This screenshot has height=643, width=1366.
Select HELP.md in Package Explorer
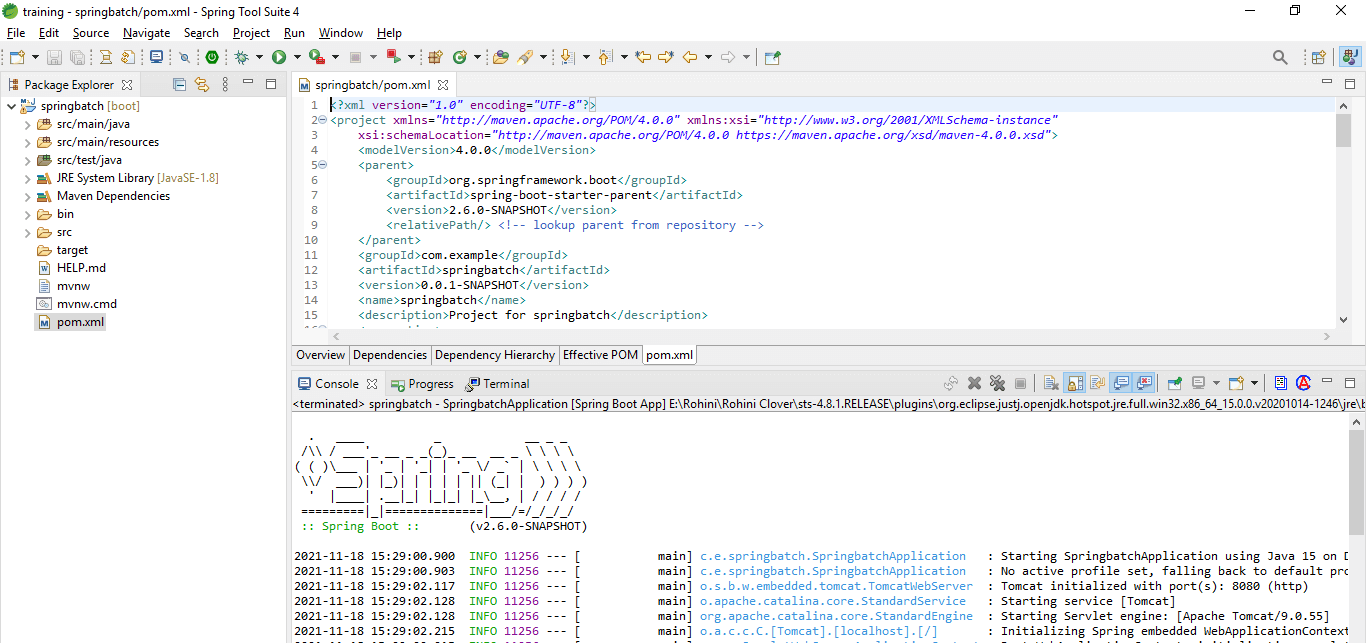click(81, 268)
